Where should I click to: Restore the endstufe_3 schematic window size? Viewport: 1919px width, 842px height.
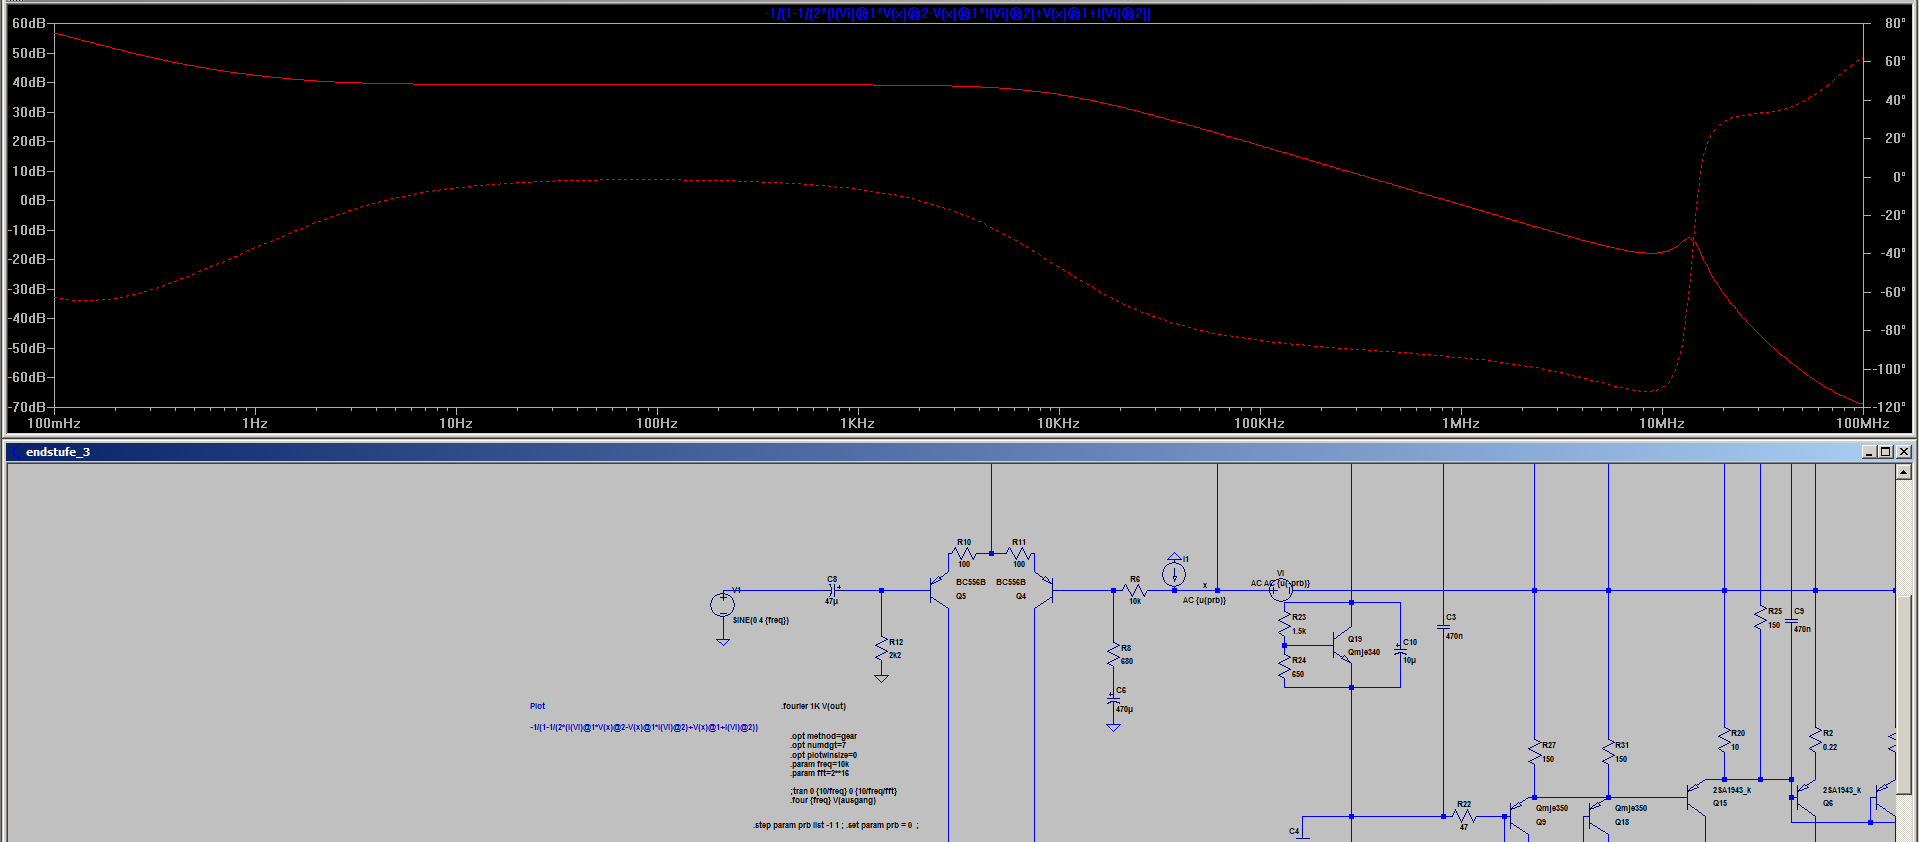pyautogui.click(x=1885, y=452)
